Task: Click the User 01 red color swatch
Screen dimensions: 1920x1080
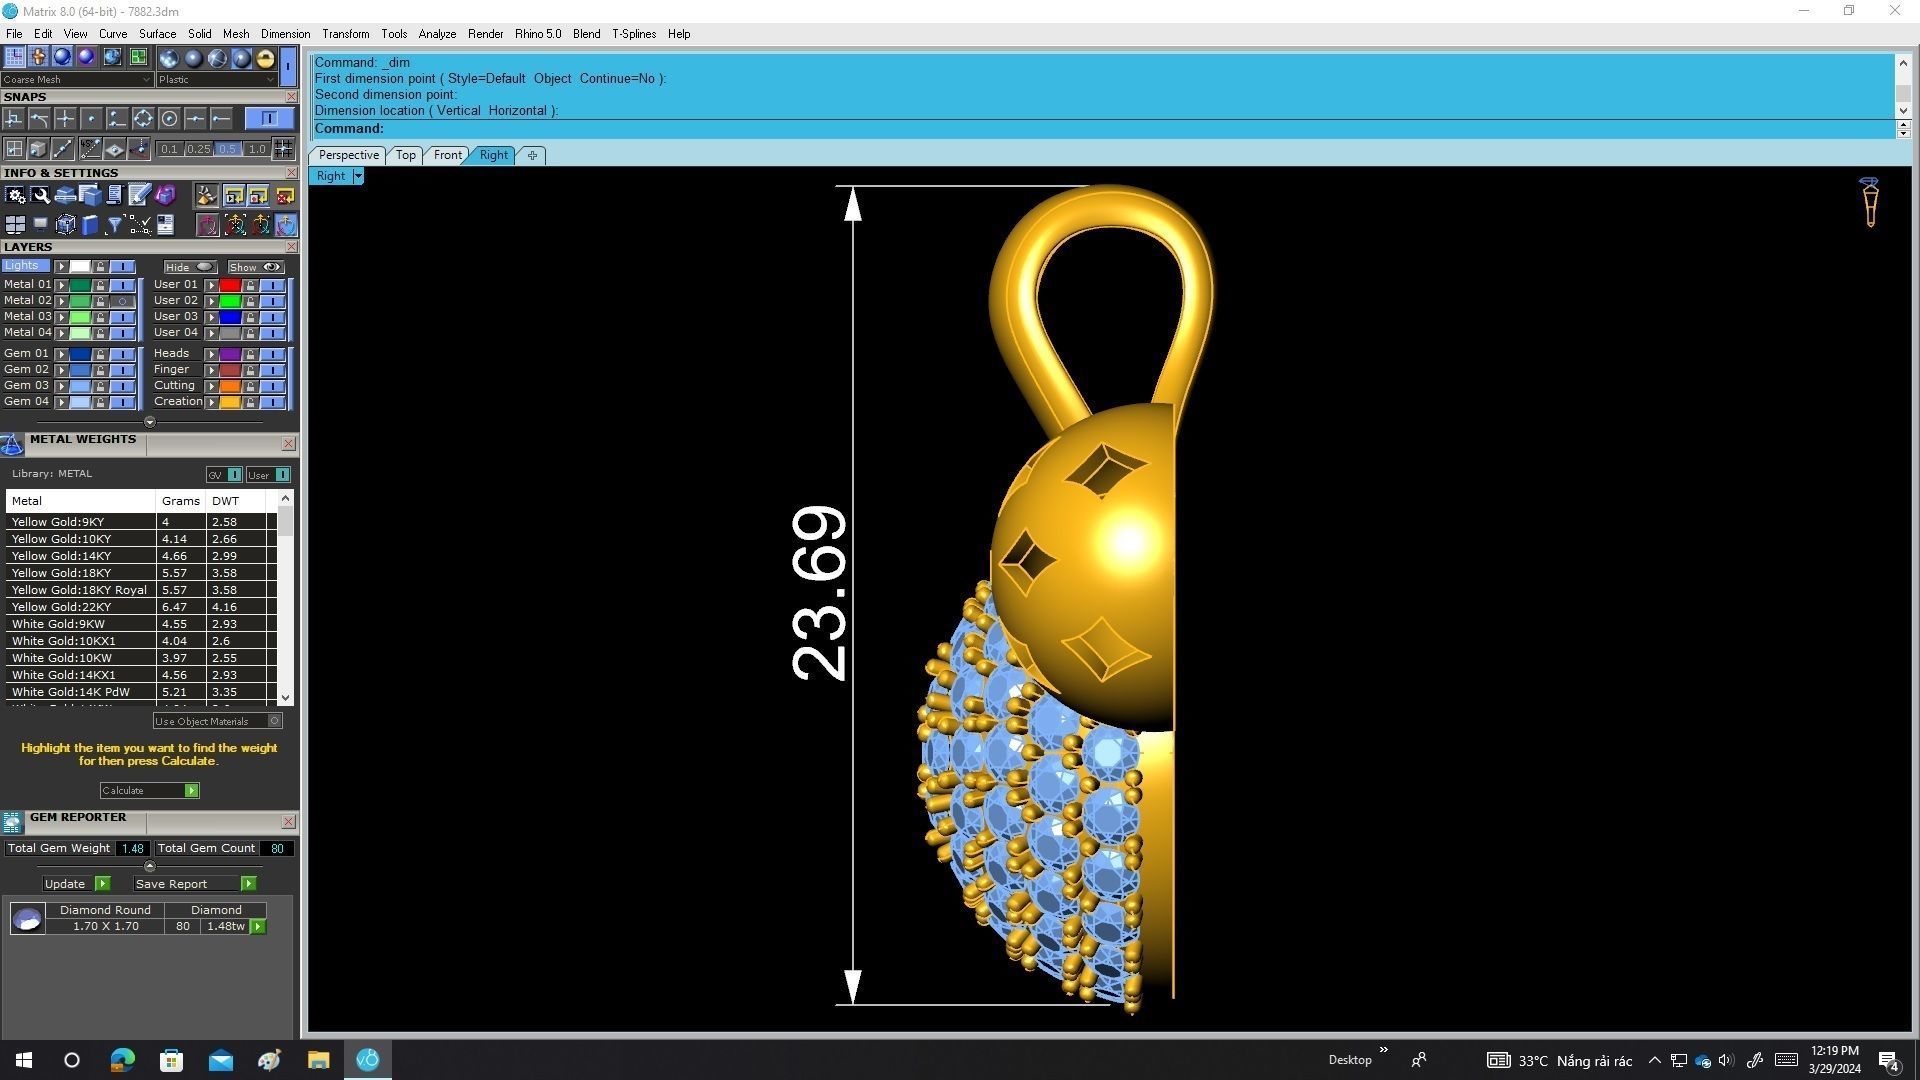Action: (x=230, y=285)
